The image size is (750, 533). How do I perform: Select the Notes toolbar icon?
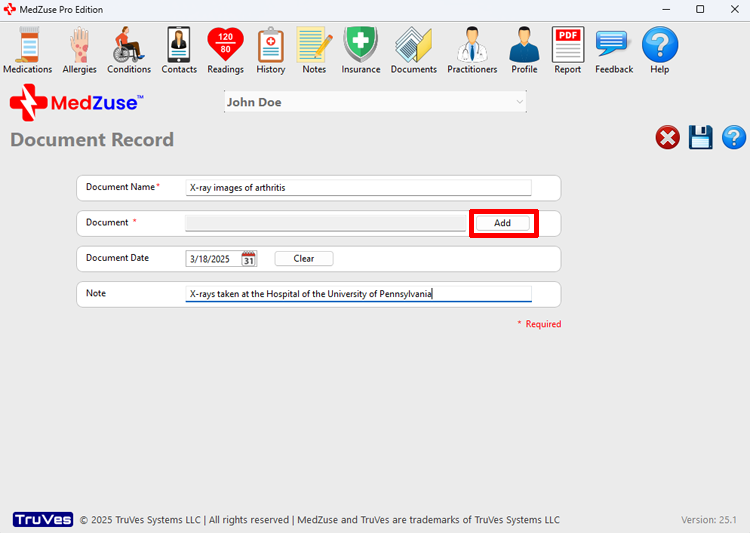pos(314,50)
